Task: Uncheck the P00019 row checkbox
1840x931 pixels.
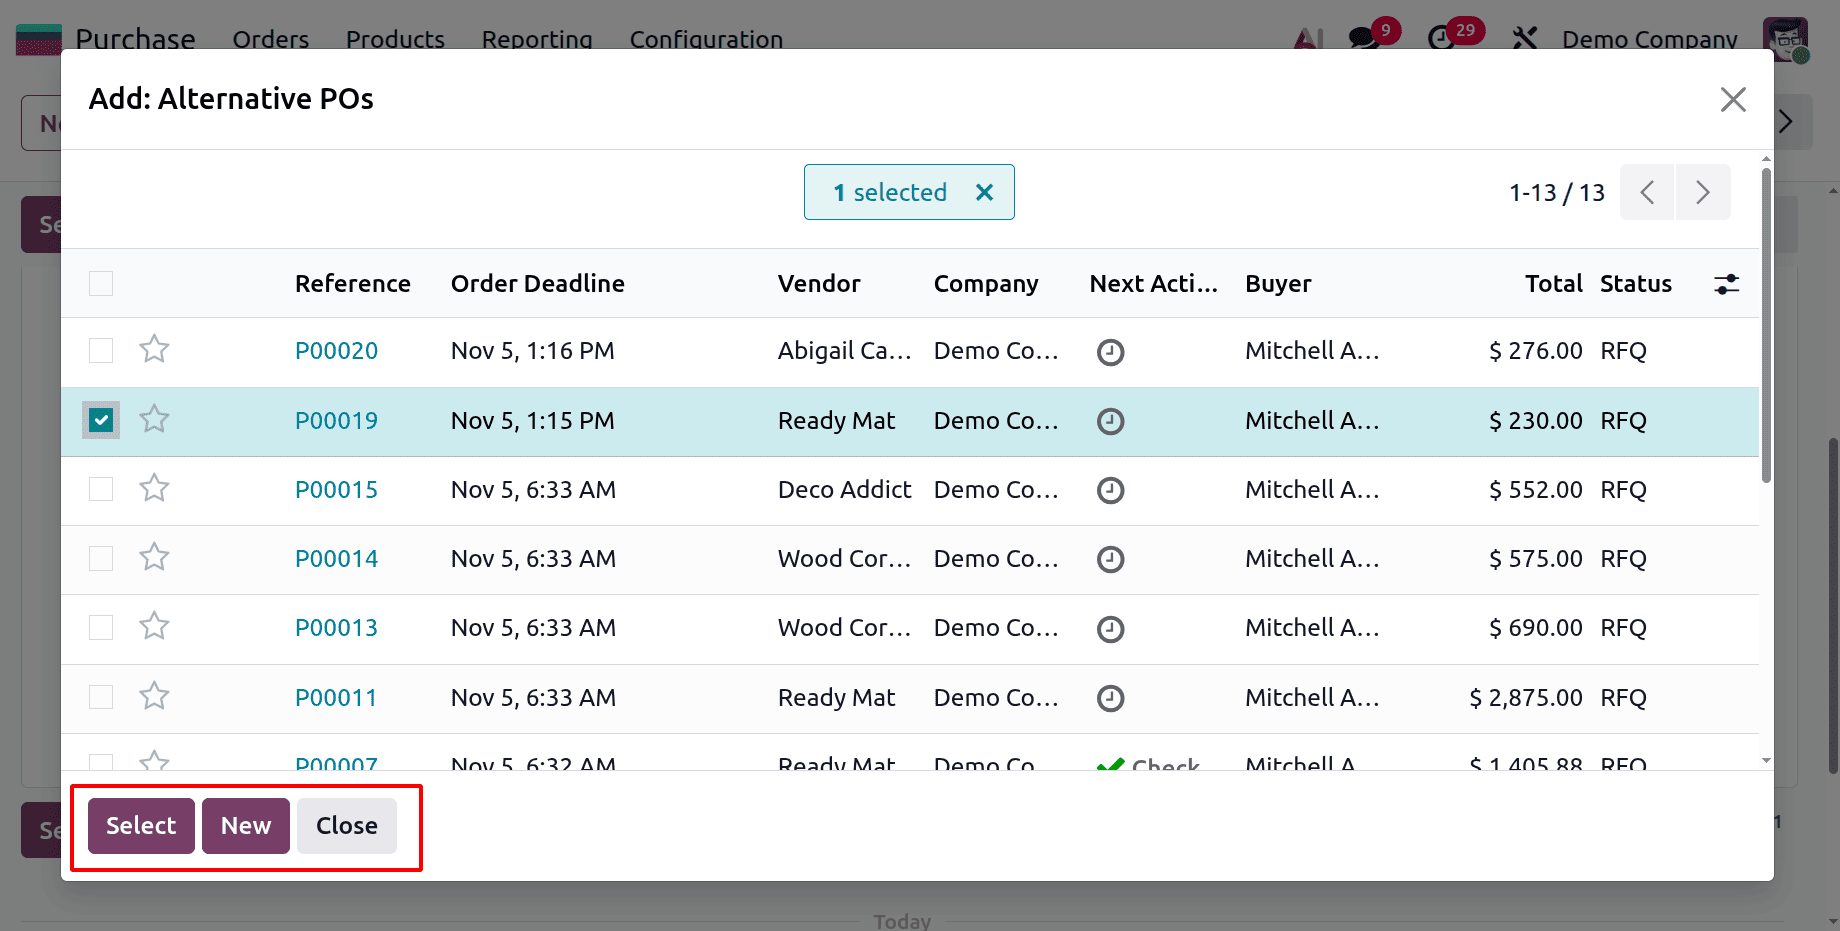Action: point(100,420)
